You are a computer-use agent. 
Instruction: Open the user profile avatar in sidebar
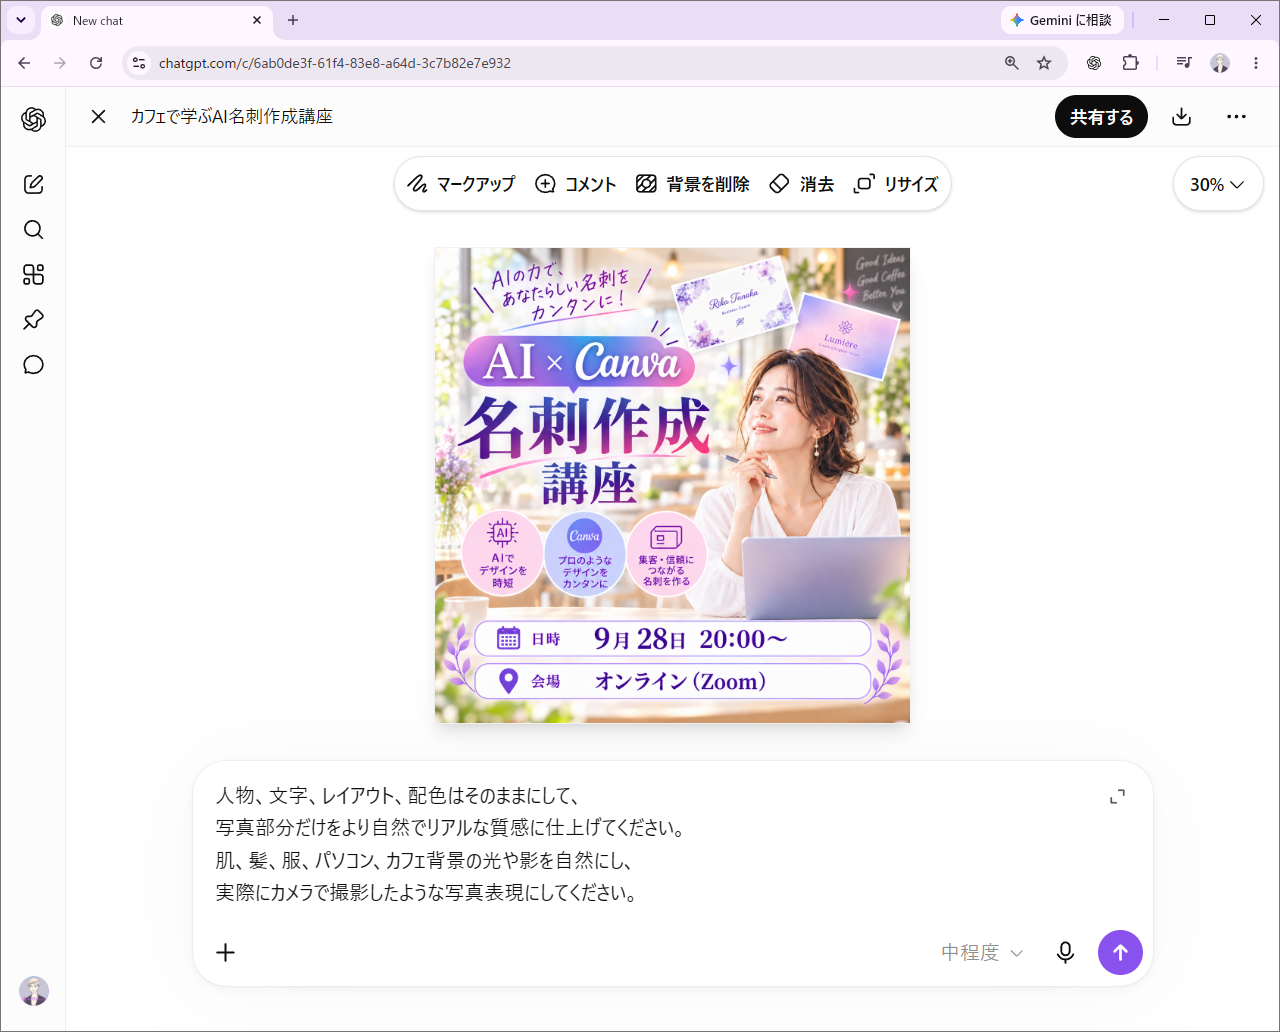tap(34, 991)
